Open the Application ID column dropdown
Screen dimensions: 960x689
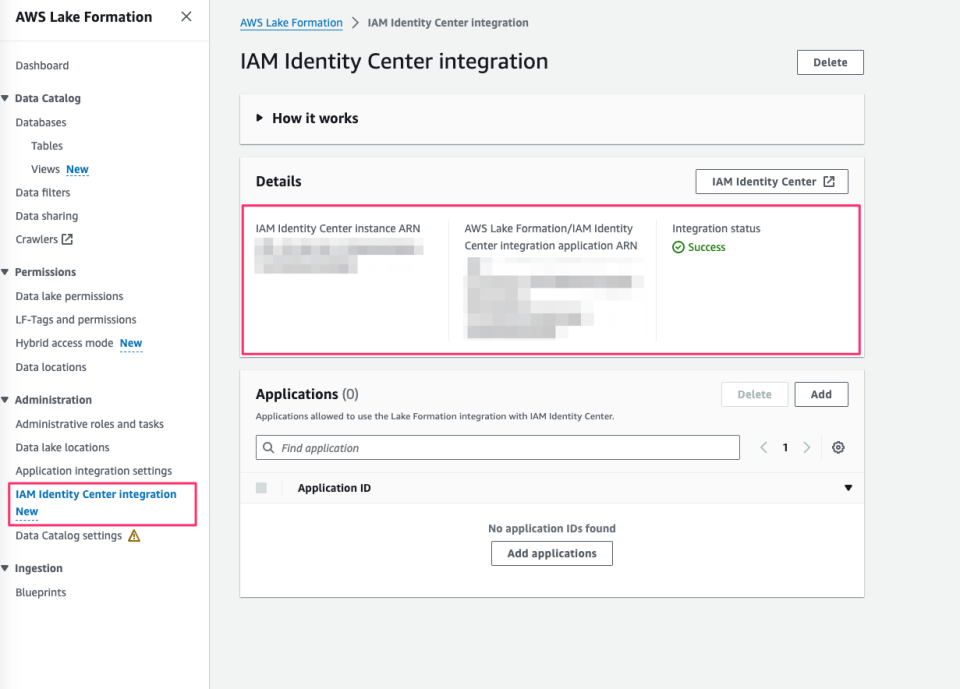pyautogui.click(x=848, y=487)
